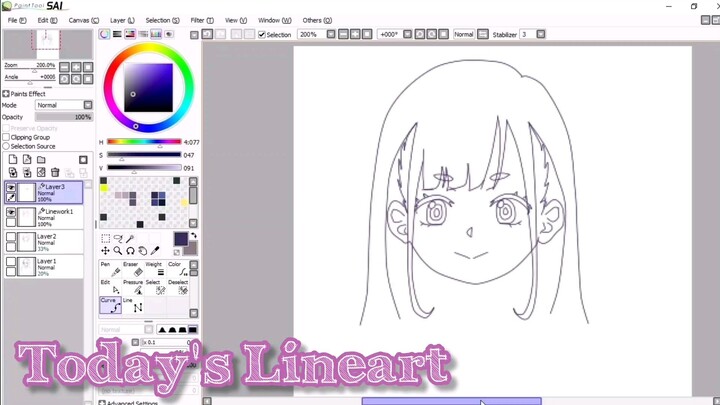Select the Pen tool
The width and height of the screenshot is (720, 405).
click(x=110, y=270)
